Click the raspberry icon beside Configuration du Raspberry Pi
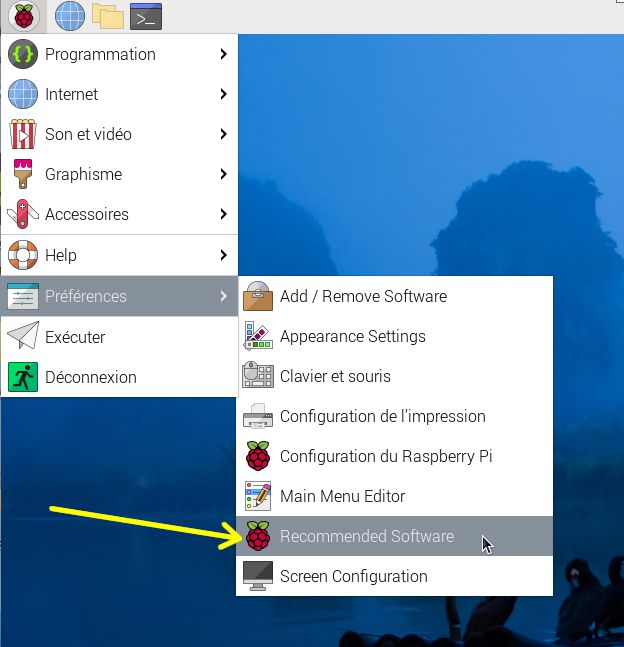Screen dimensions: 624x647 coord(258,456)
